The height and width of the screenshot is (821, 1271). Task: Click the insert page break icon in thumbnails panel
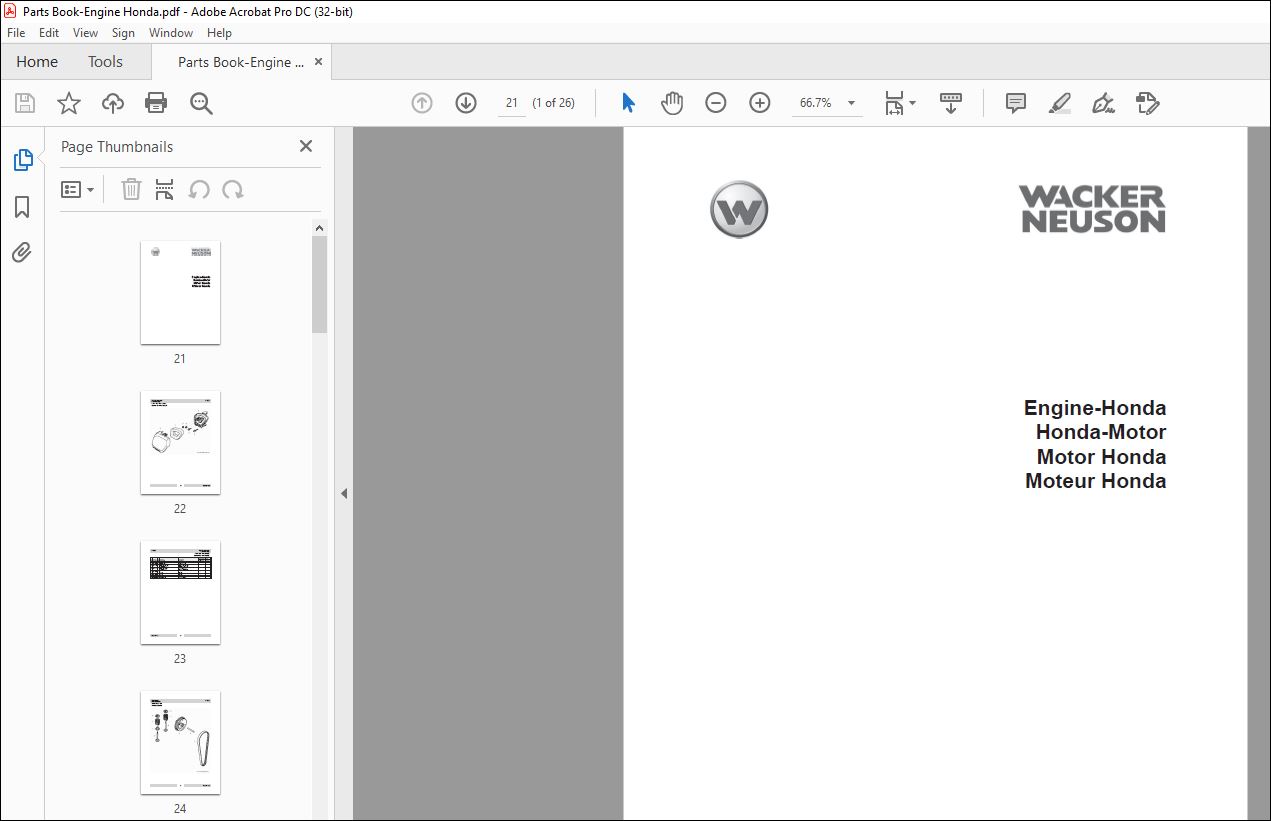[165, 189]
